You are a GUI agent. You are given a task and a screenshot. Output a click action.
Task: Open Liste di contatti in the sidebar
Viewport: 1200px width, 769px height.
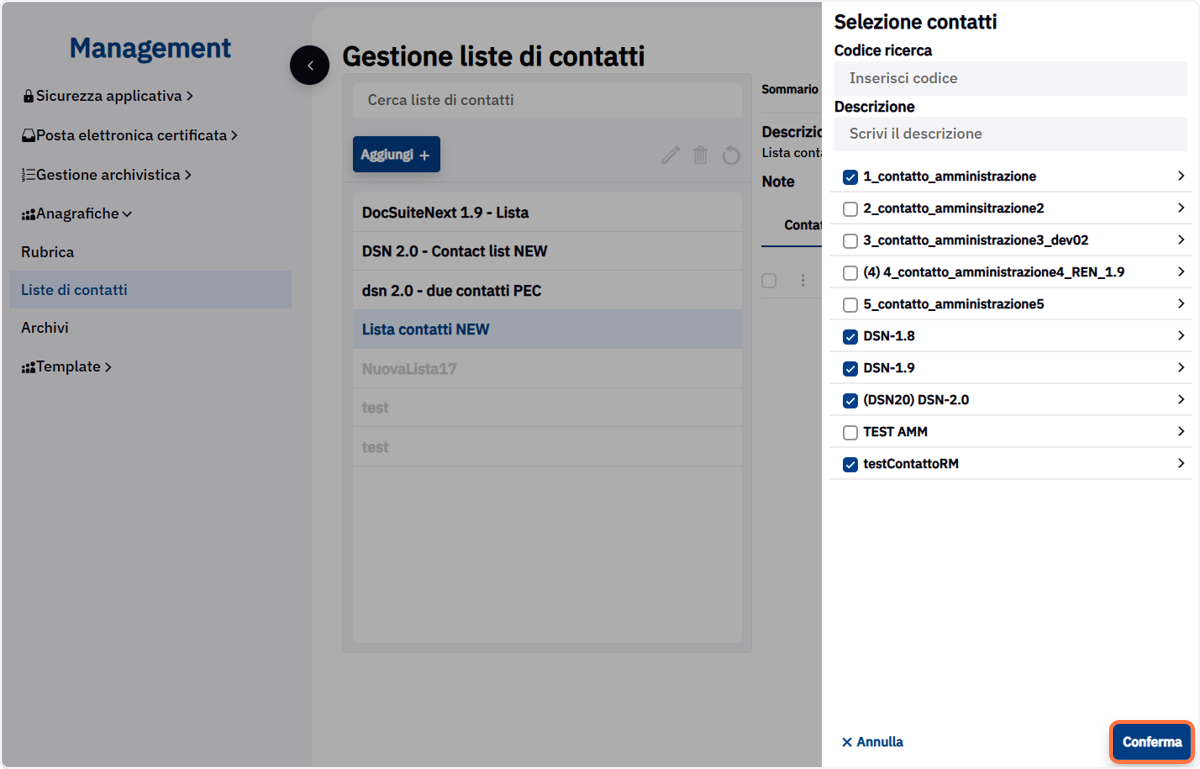pyautogui.click(x=150, y=290)
